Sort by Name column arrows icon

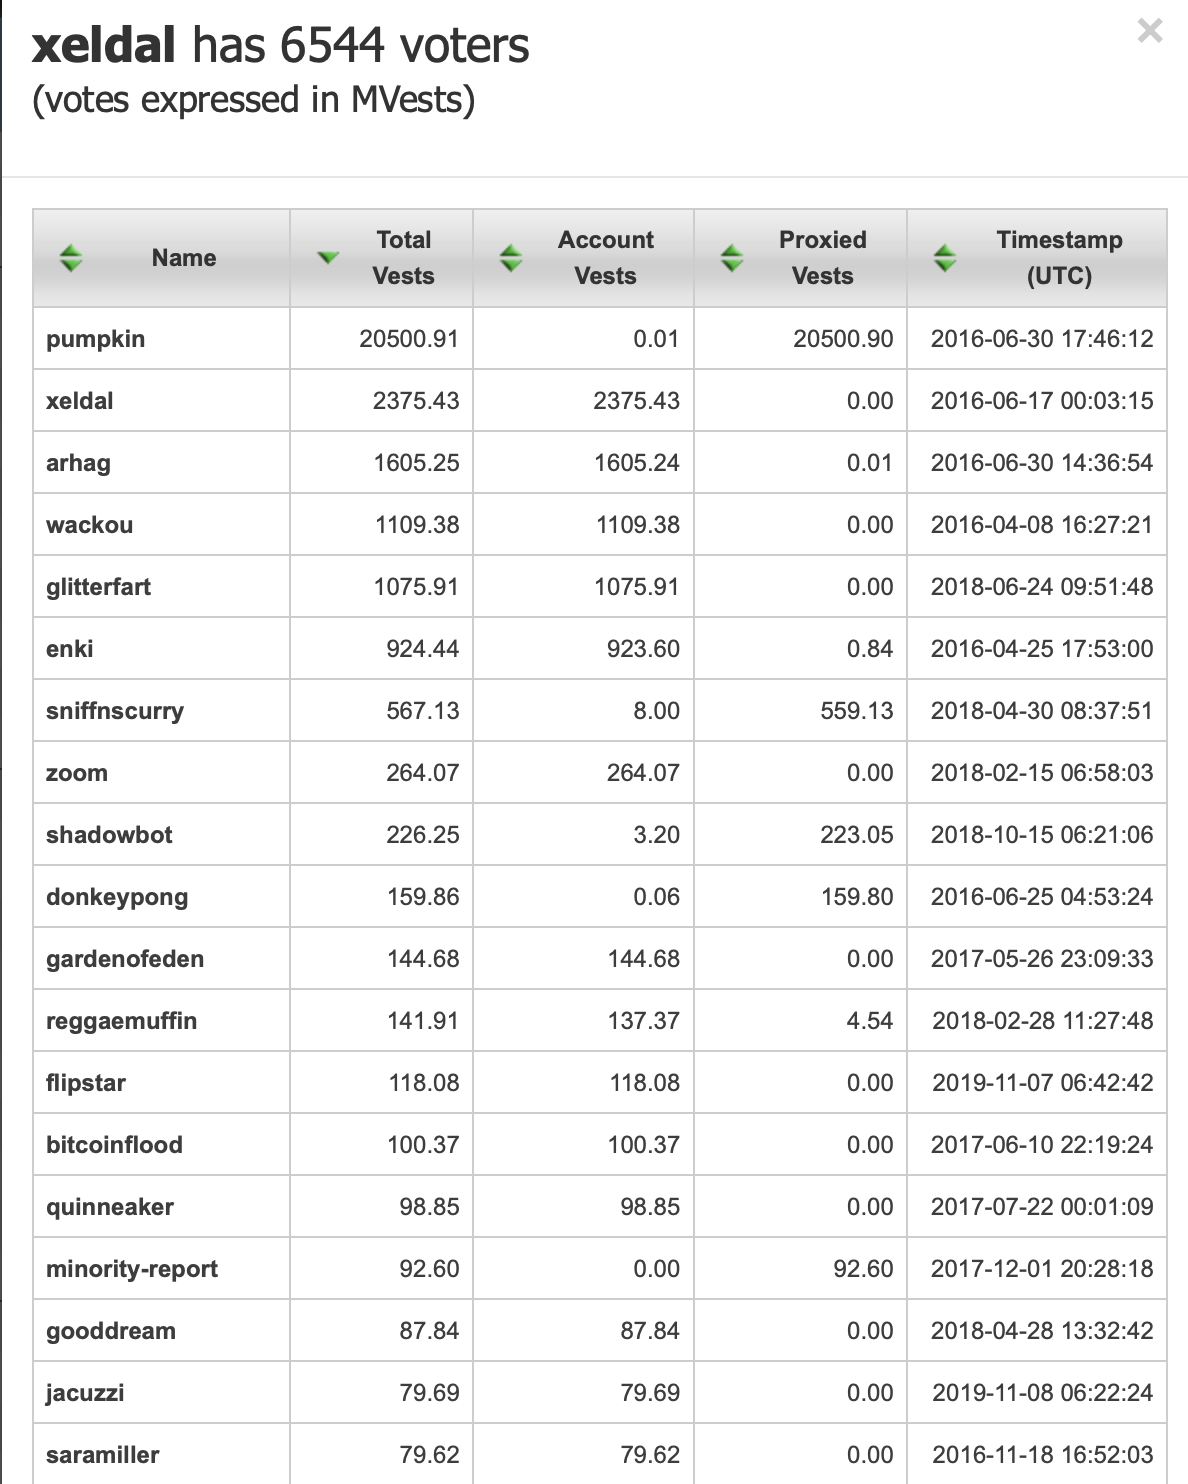coord(70,258)
